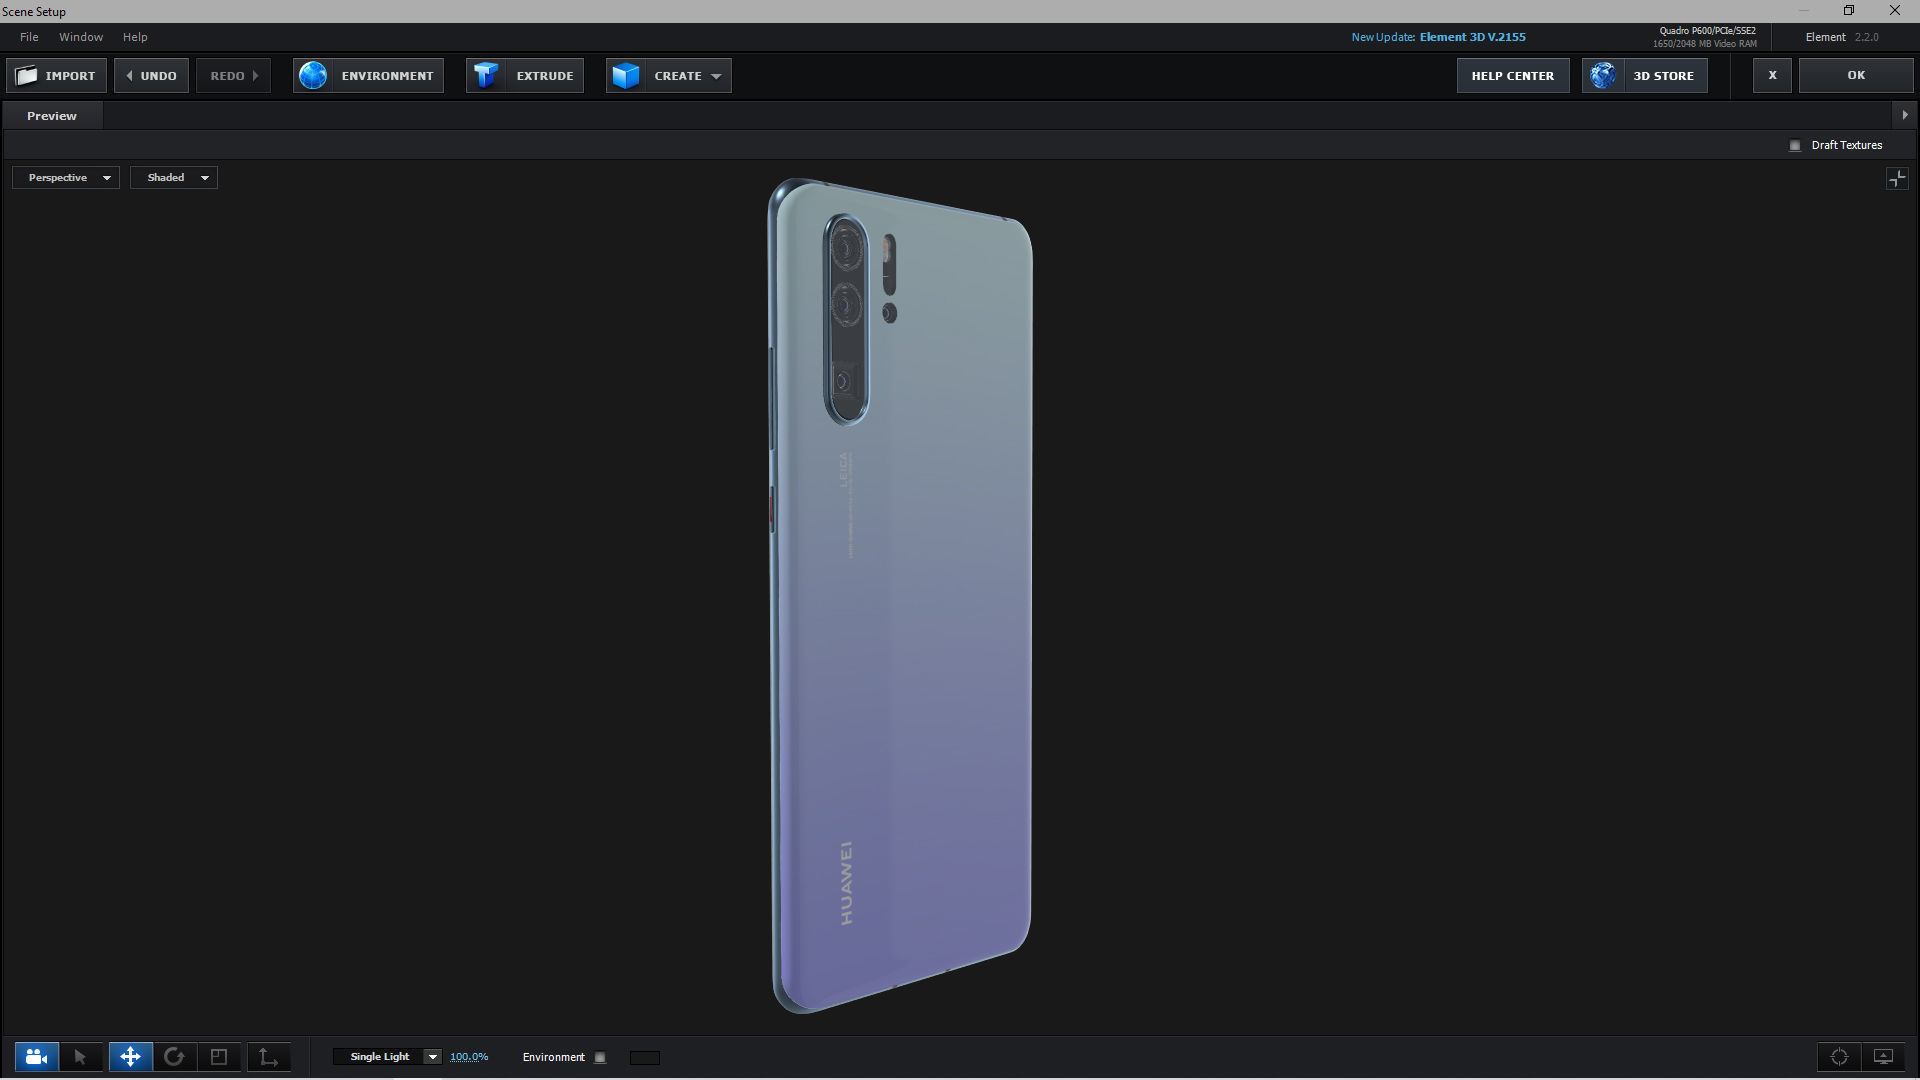The image size is (1920, 1080).
Task: Open the Window menu
Action: point(81,37)
